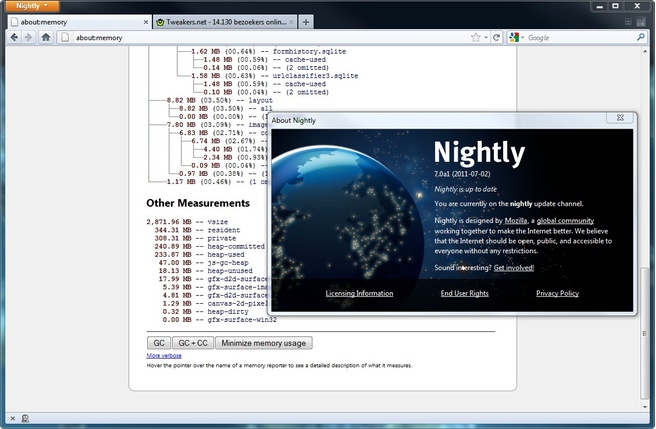Open the orange Nightly application menu

click(x=32, y=6)
